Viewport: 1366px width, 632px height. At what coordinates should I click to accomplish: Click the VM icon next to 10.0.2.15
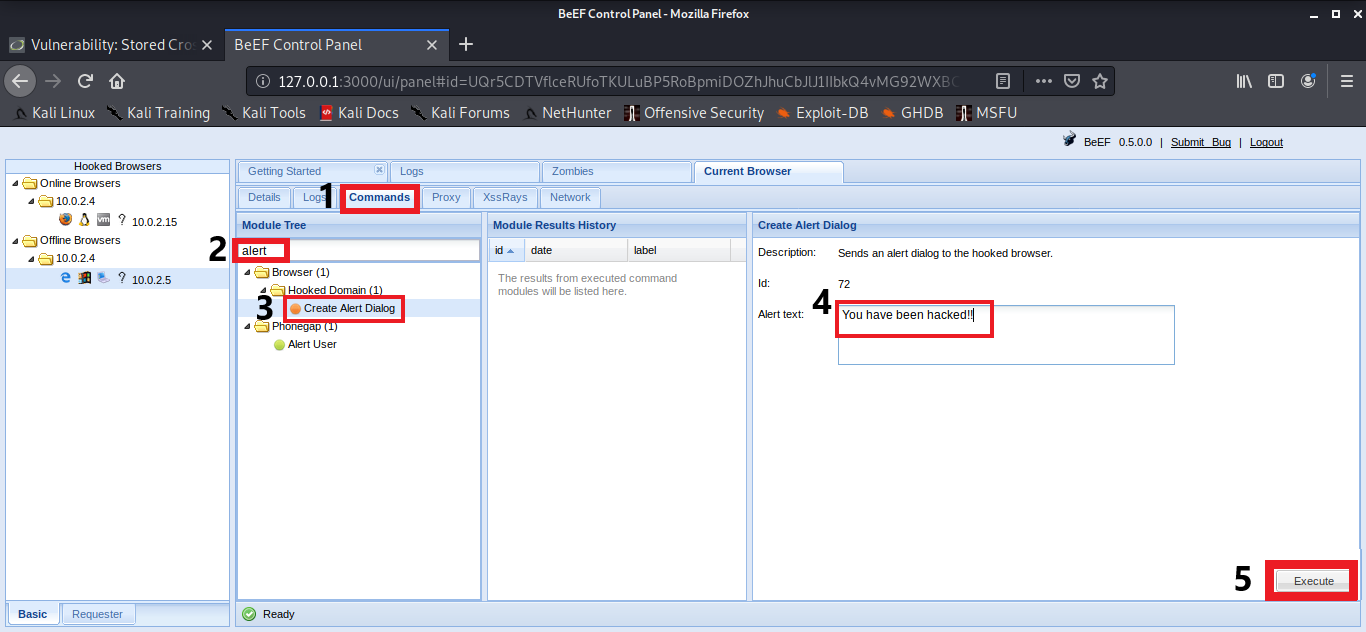click(103, 219)
